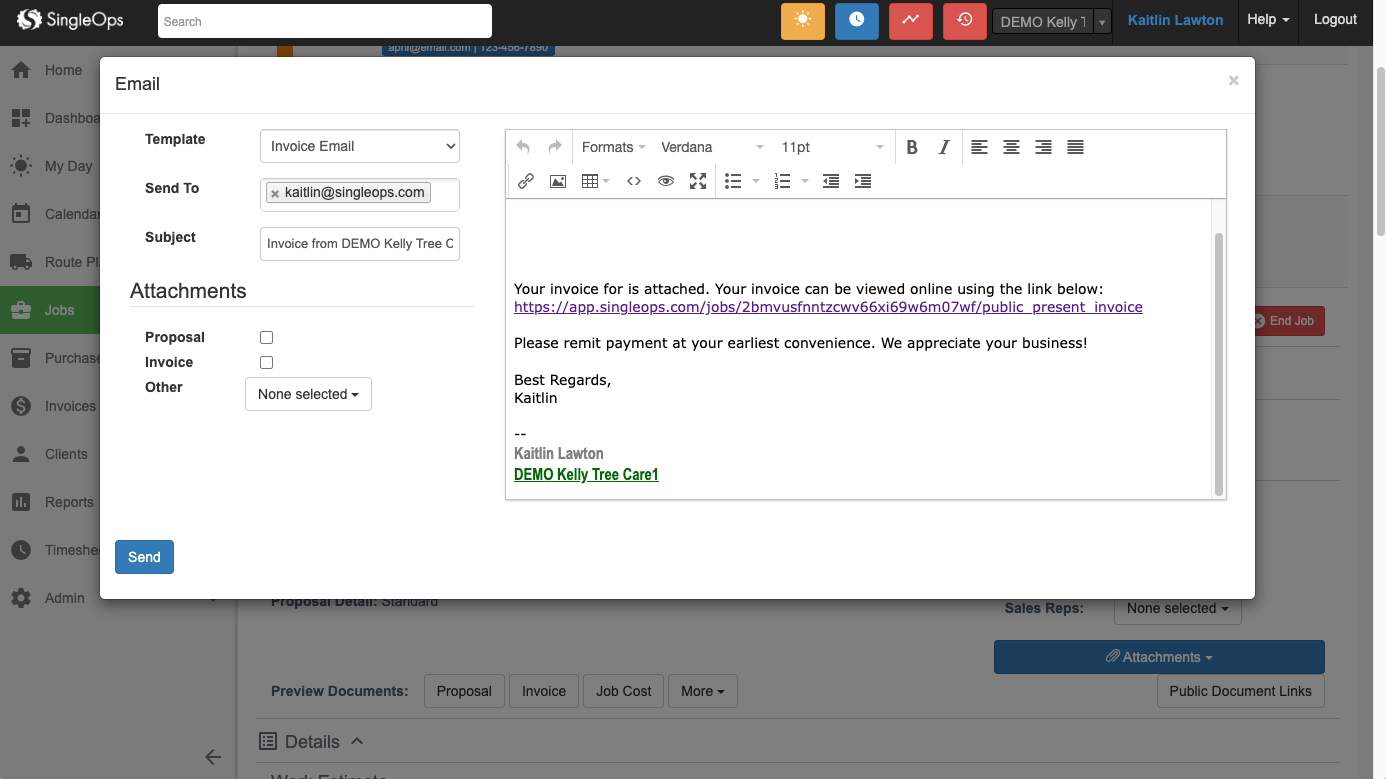Insert a link using the chain icon
Image resolution: width=1386 pixels, height=779 pixels.
[x=525, y=181]
